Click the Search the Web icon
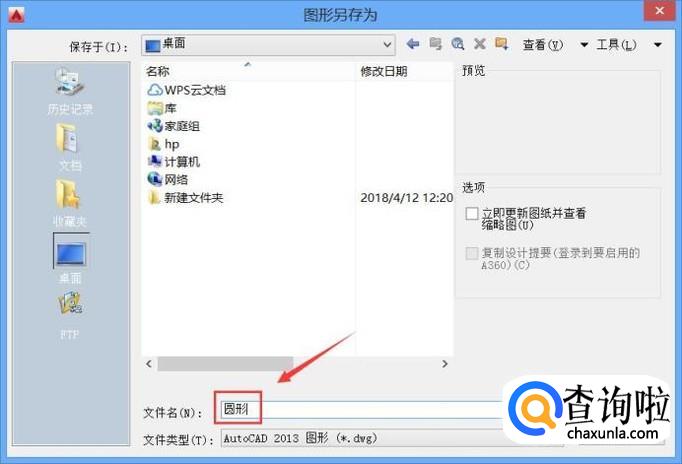This screenshot has width=682, height=464. coord(458,44)
